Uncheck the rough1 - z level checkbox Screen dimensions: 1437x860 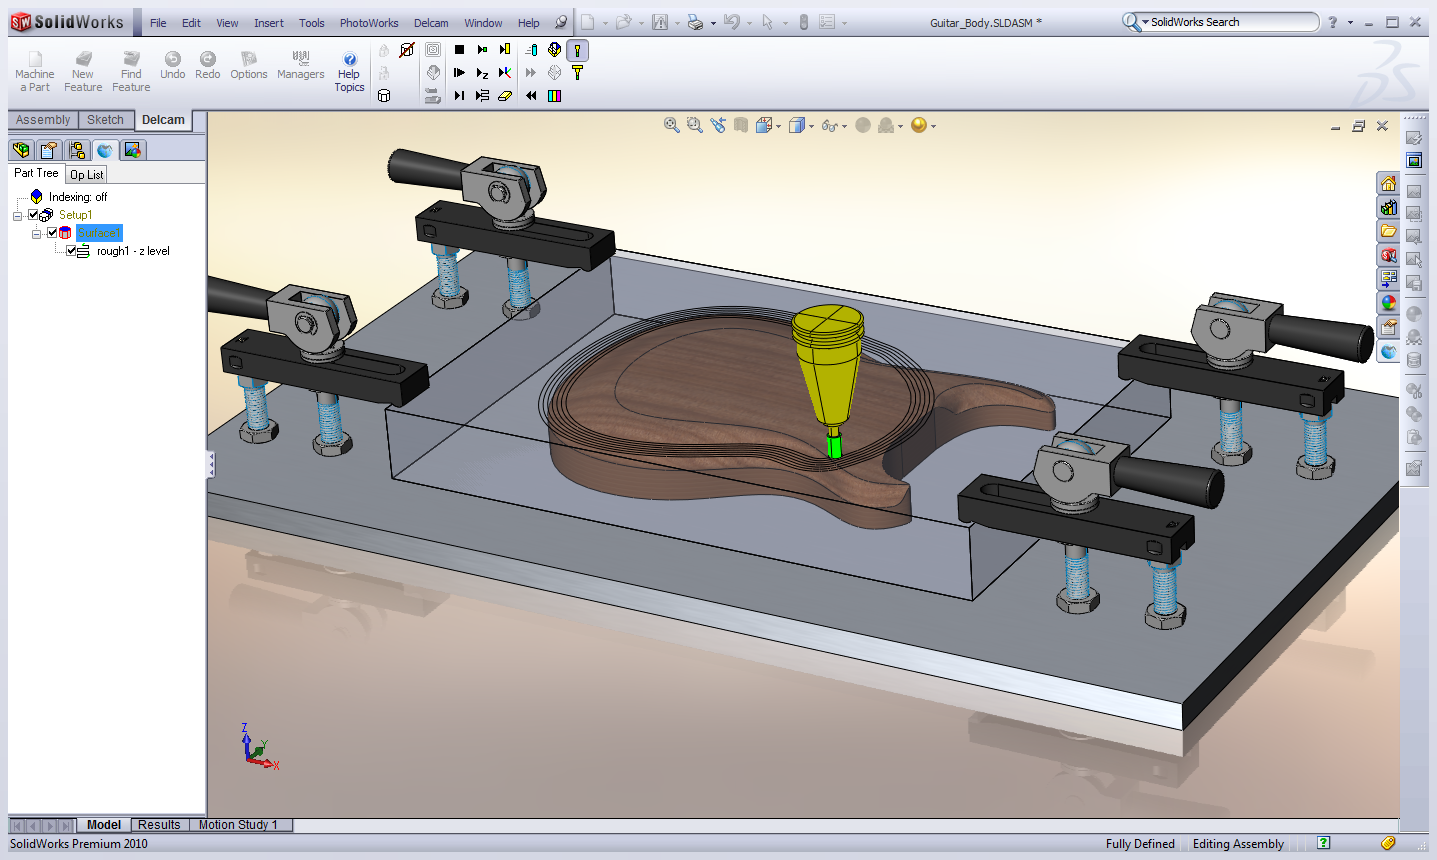tap(71, 251)
